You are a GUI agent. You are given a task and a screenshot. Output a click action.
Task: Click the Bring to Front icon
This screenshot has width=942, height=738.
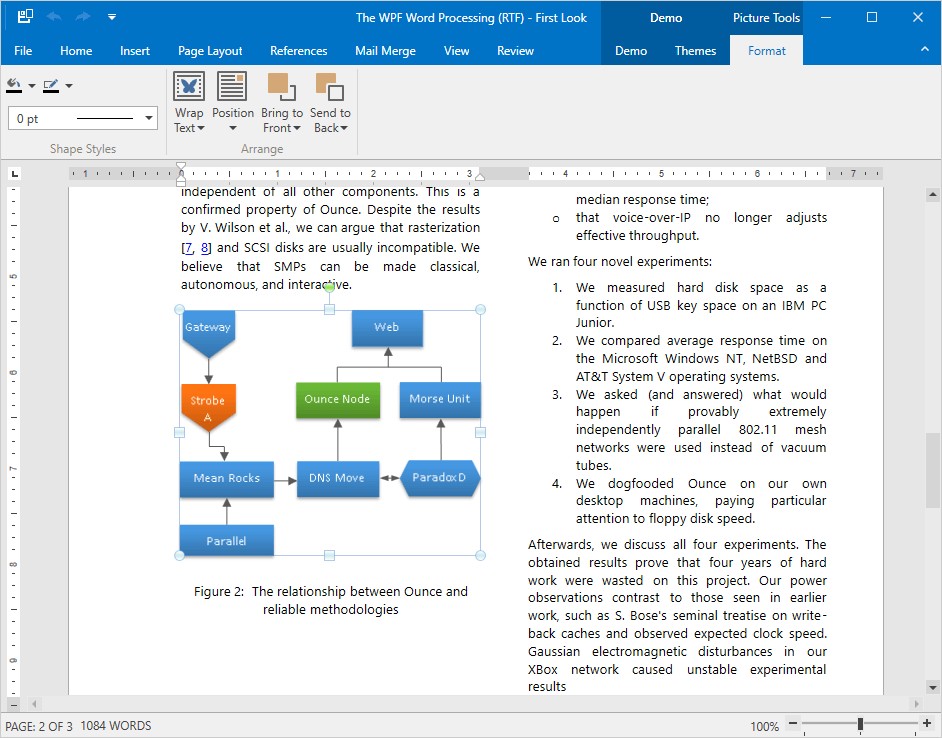click(282, 88)
